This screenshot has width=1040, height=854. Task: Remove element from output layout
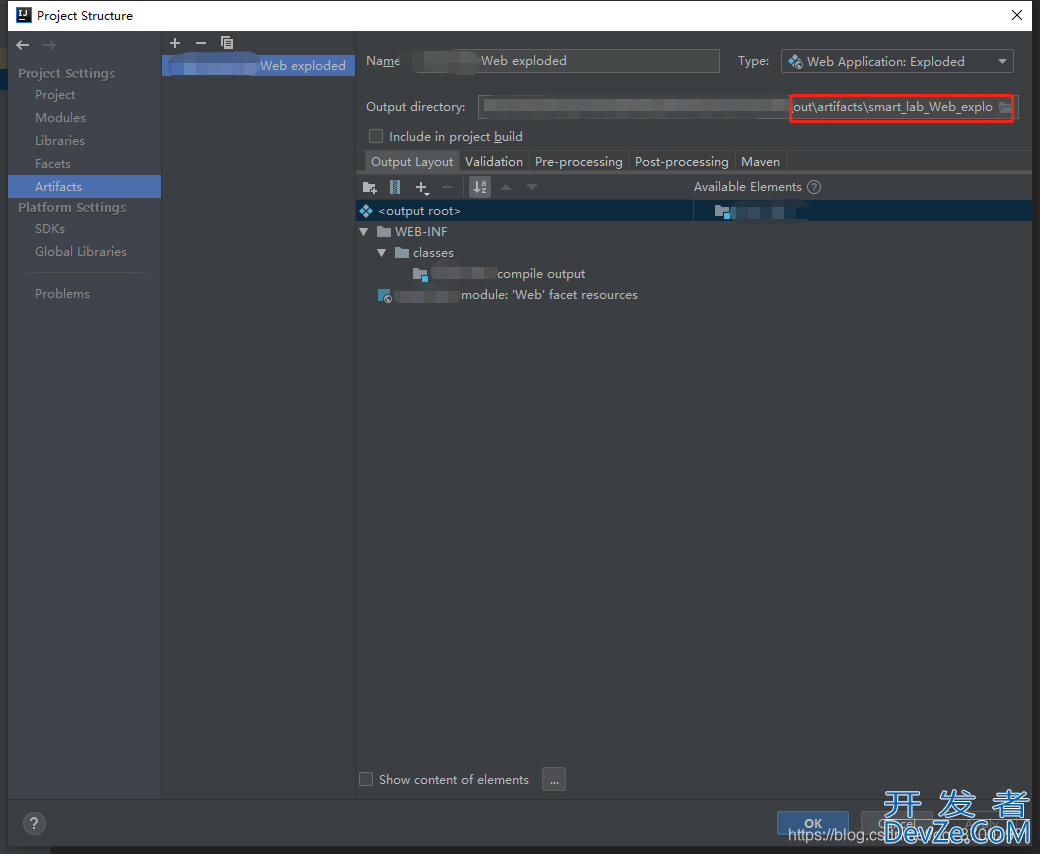[447, 188]
